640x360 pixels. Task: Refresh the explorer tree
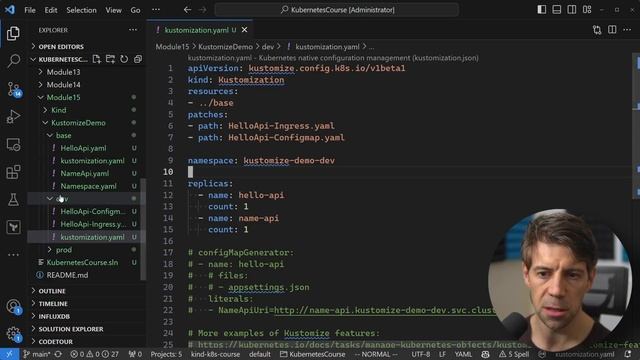coord(124,59)
